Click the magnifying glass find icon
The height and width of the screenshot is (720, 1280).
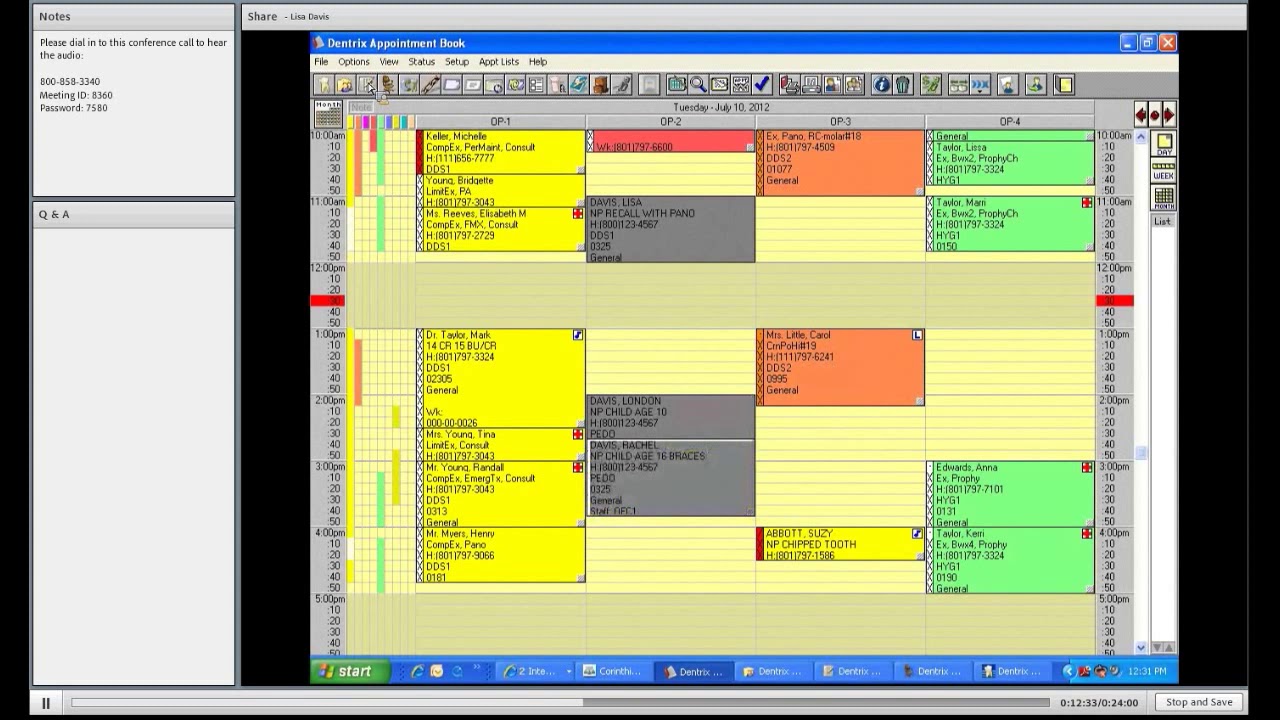(698, 85)
